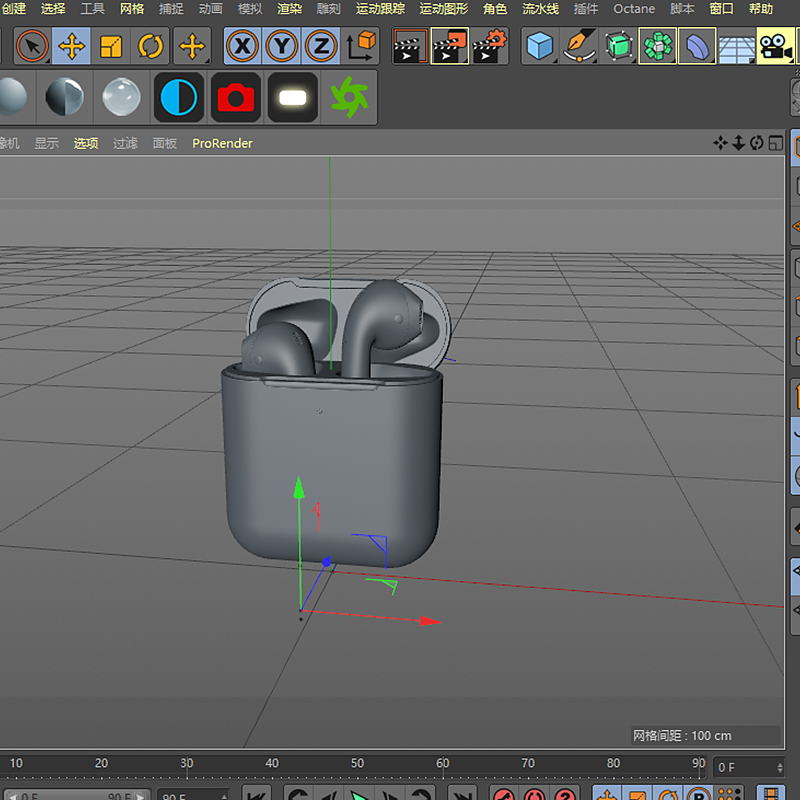Image resolution: width=800 pixels, height=800 pixels.
Task: Open the 工具 menu
Action: pos(92,9)
